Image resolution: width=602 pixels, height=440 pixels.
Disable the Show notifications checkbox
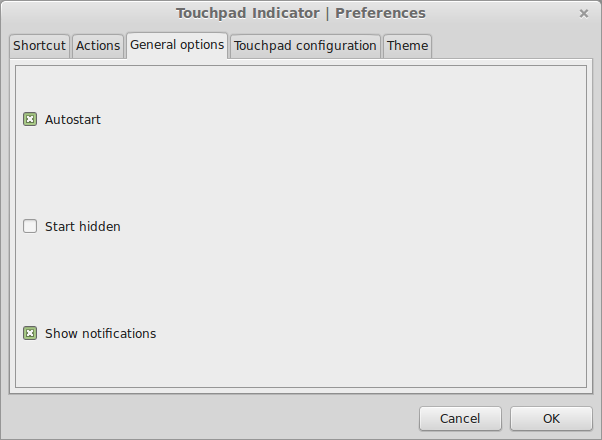point(30,333)
